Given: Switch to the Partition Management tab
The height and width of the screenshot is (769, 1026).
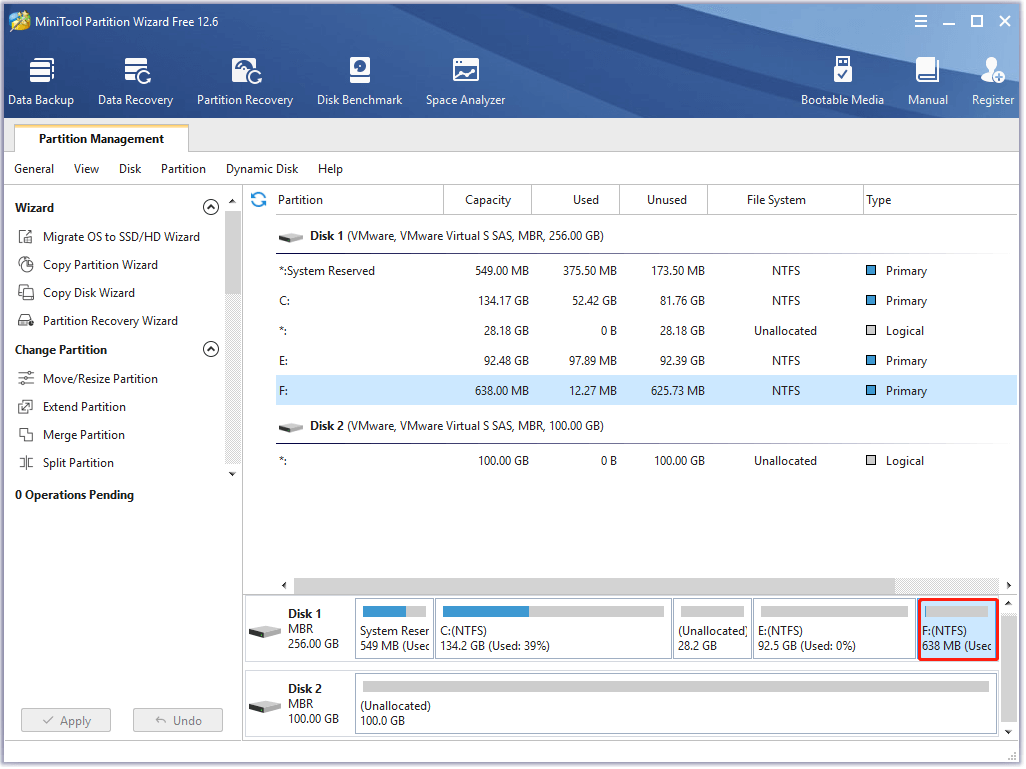Looking at the screenshot, I should coord(100,138).
